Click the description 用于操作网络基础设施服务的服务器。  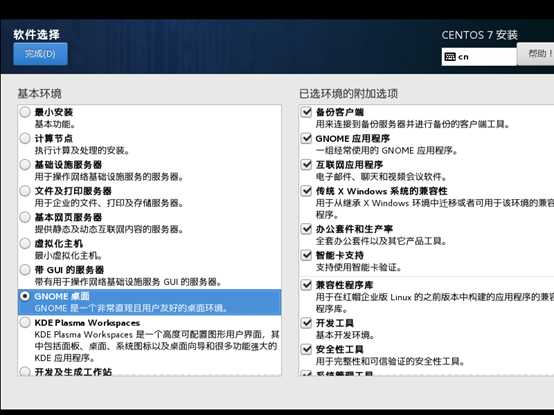coord(109,177)
